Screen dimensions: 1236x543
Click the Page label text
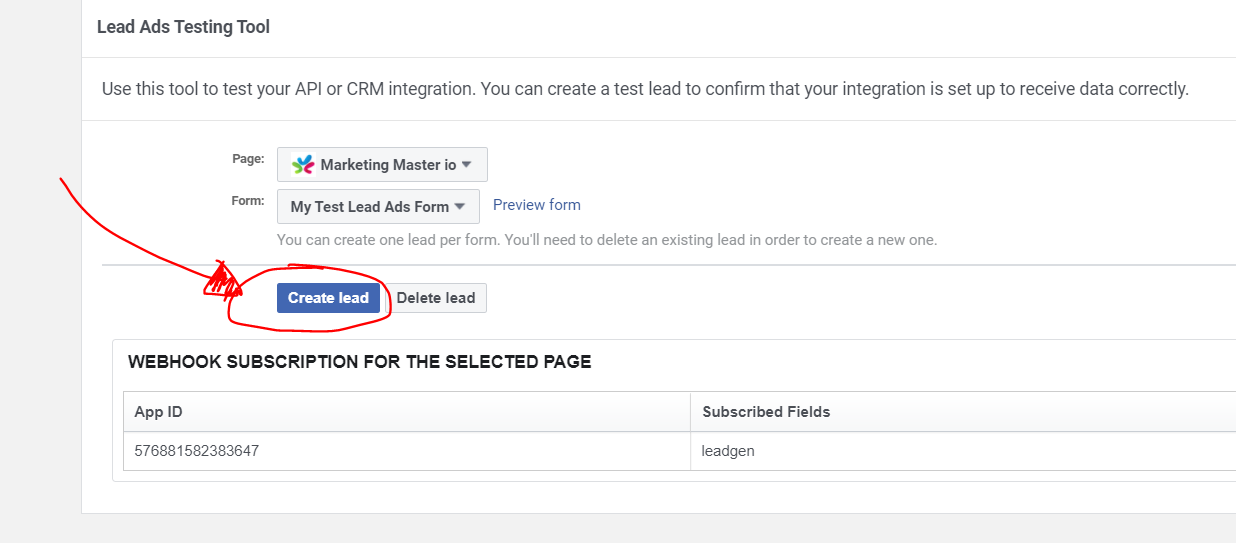248,158
